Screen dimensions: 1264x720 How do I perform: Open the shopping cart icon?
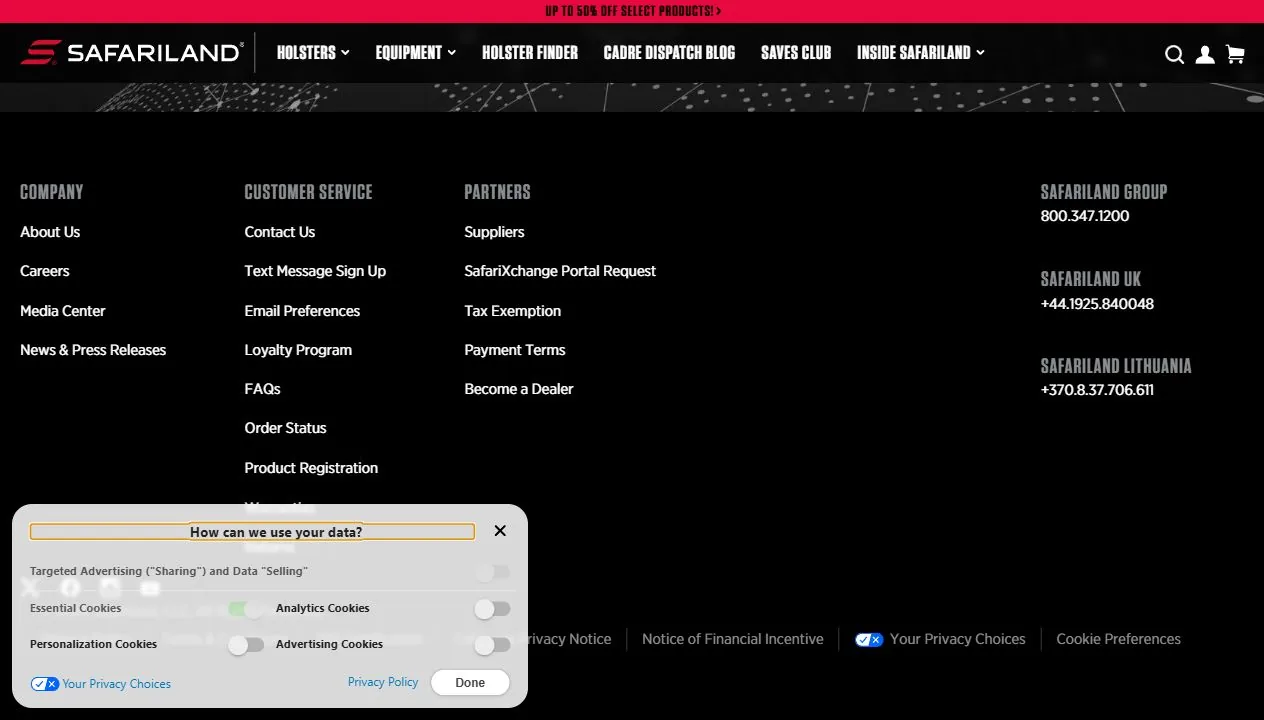click(x=1235, y=54)
